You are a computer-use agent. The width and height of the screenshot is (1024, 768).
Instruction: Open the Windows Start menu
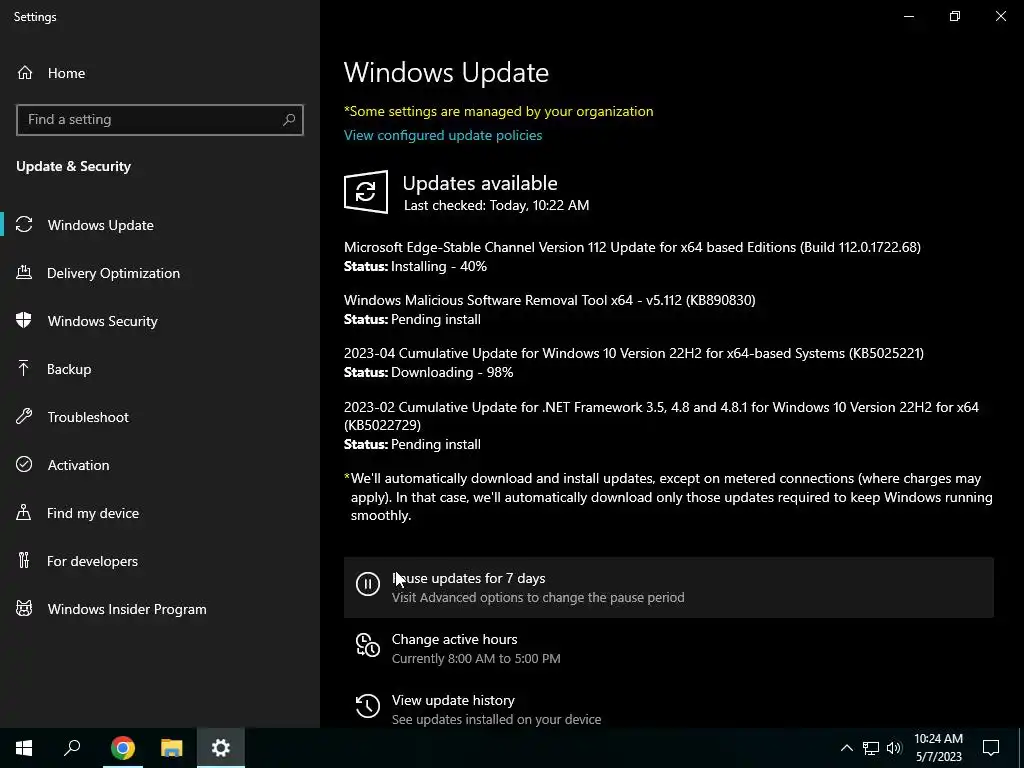(x=24, y=748)
